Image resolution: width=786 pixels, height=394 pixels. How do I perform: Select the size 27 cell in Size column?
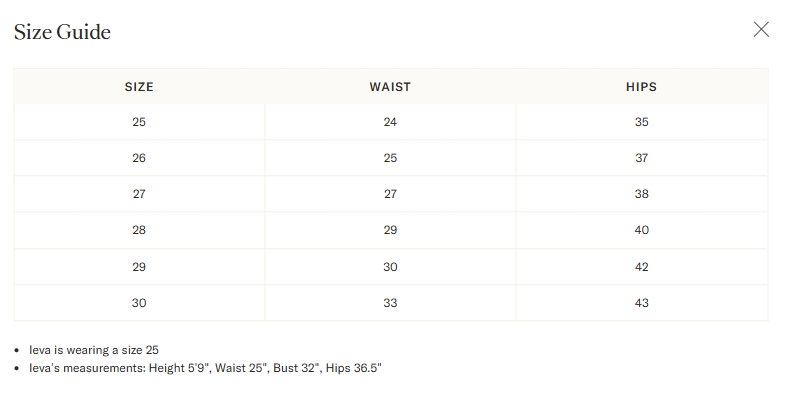(x=139, y=194)
